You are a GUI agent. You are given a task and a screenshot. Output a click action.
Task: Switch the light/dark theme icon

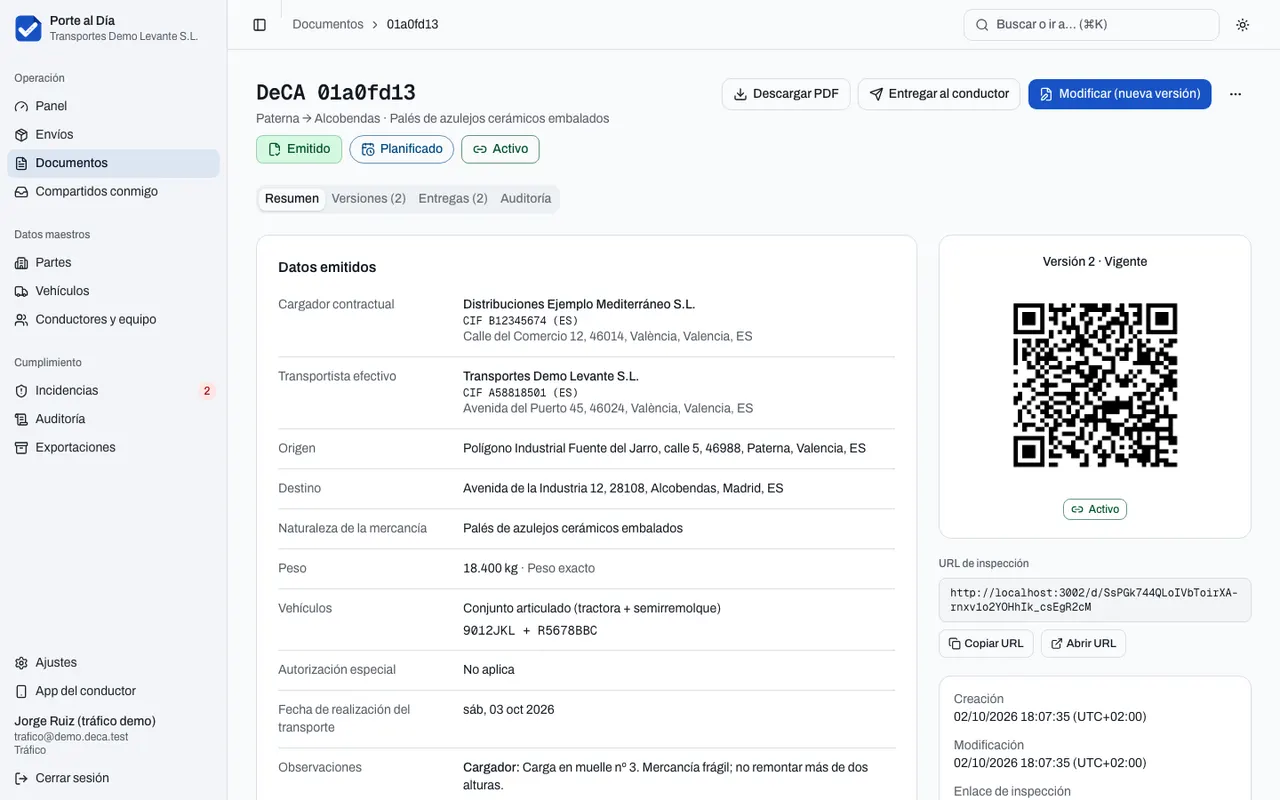point(1242,24)
